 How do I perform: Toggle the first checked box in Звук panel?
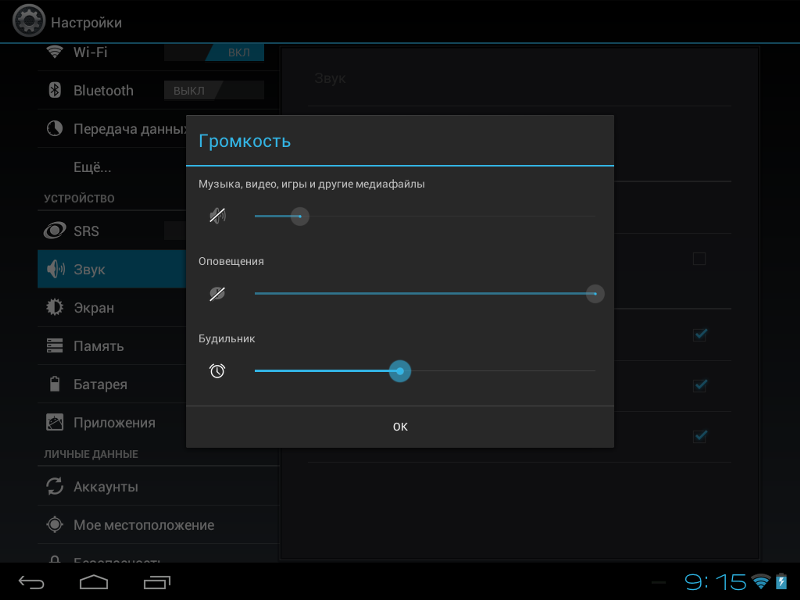[700, 335]
